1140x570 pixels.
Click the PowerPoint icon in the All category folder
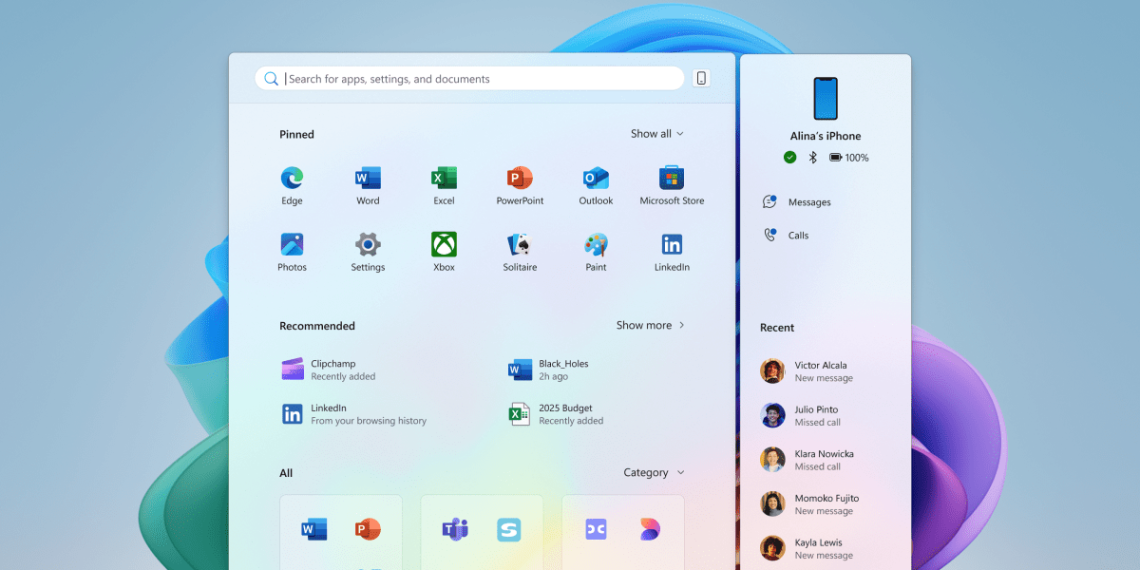pyautogui.click(x=368, y=529)
